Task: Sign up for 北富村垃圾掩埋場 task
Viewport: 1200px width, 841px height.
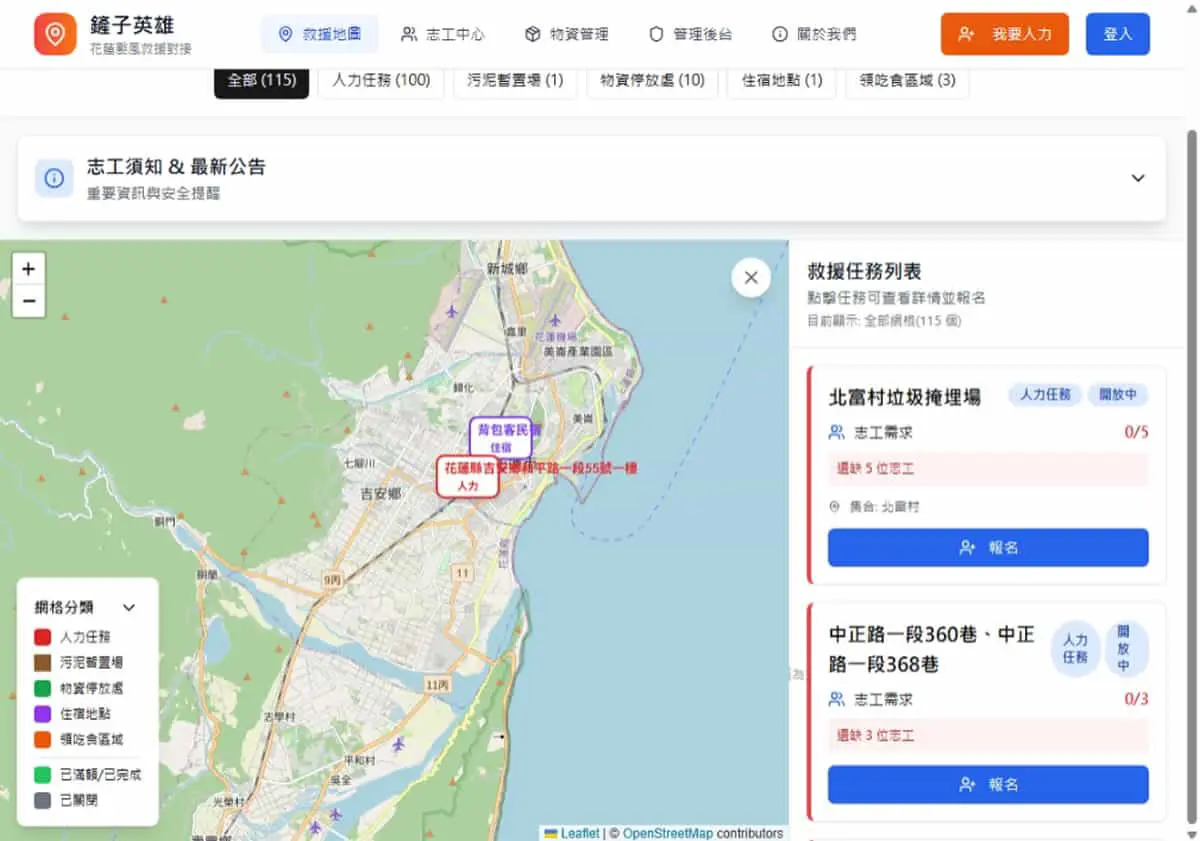Action: [x=988, y=548]
